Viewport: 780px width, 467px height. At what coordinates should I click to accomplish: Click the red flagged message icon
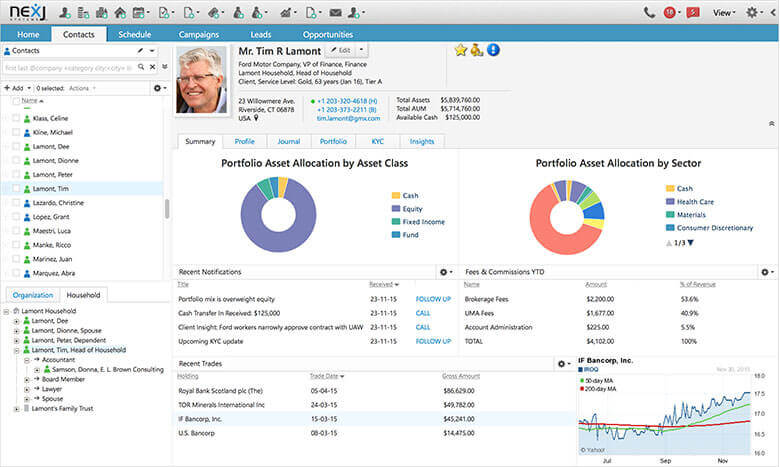point(692,12)
